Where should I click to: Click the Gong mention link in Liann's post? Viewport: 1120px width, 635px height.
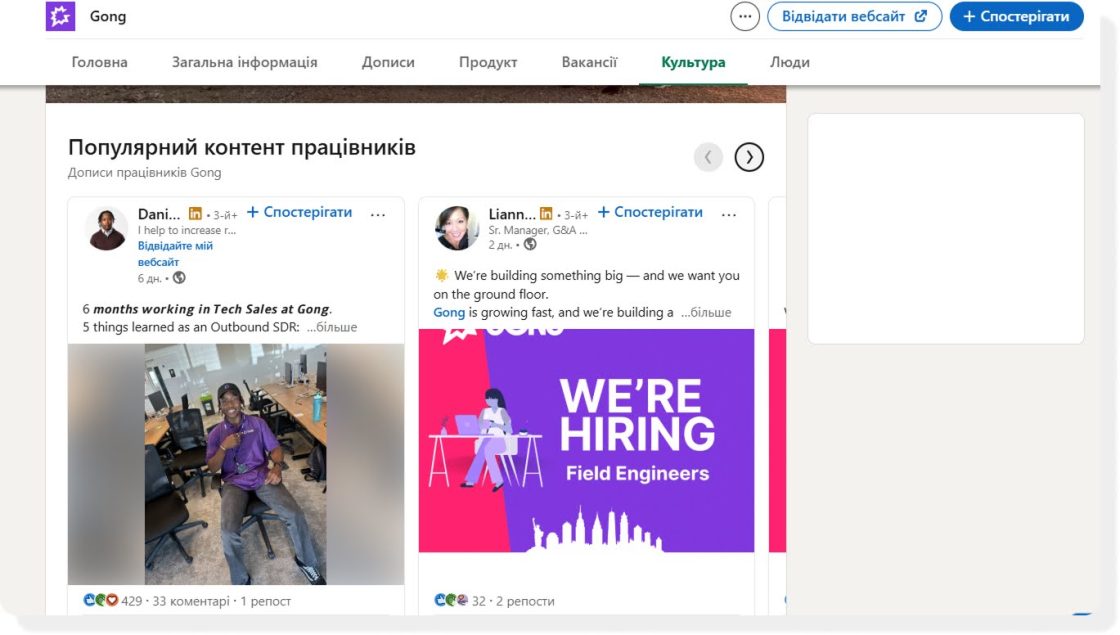(x=449, y=312)
